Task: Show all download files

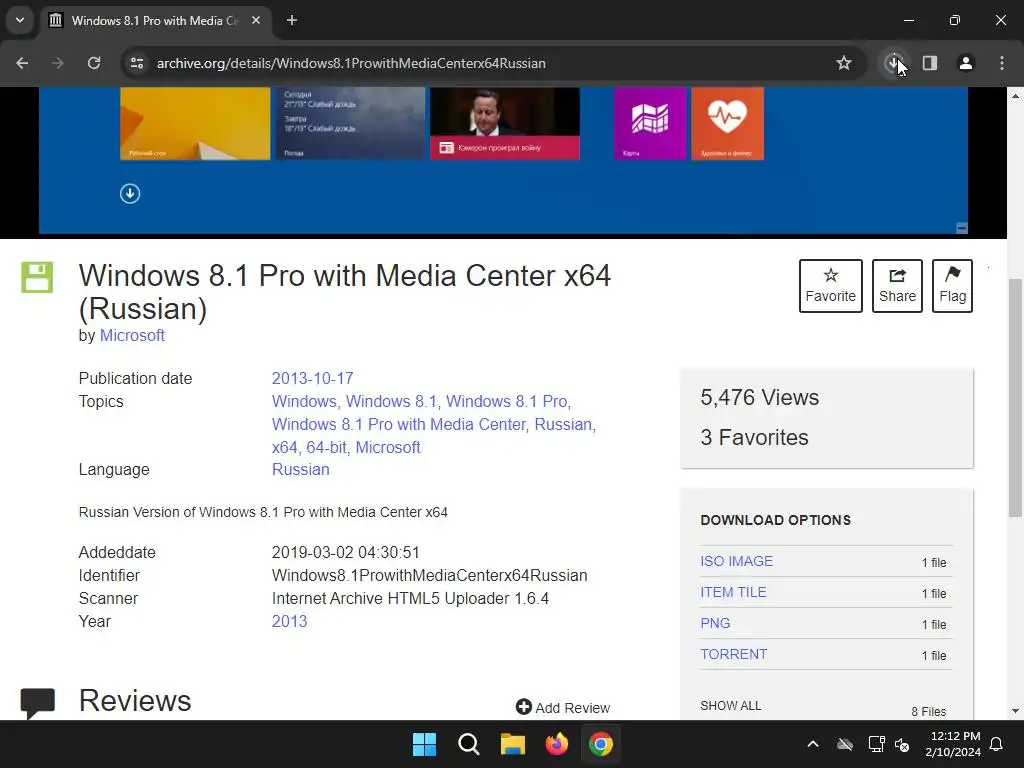Action: point(731,706)
